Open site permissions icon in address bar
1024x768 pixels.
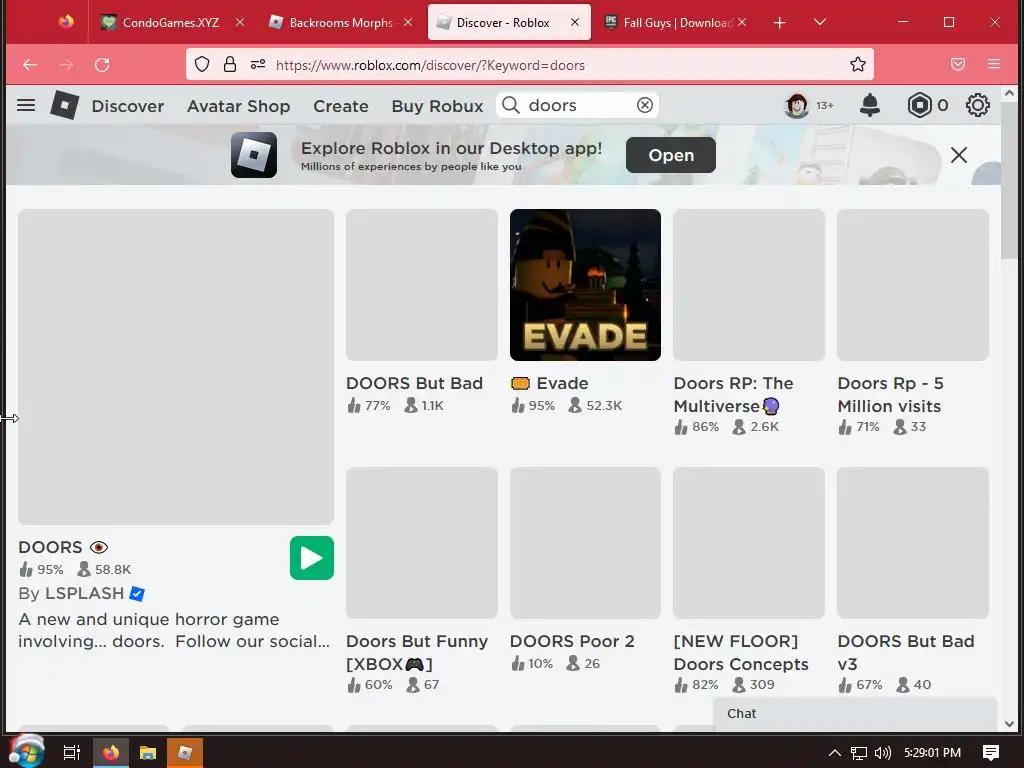(258, 65)
